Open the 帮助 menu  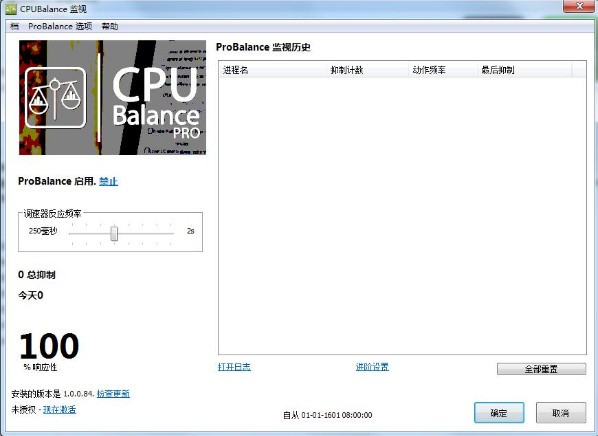coord(110,26)
